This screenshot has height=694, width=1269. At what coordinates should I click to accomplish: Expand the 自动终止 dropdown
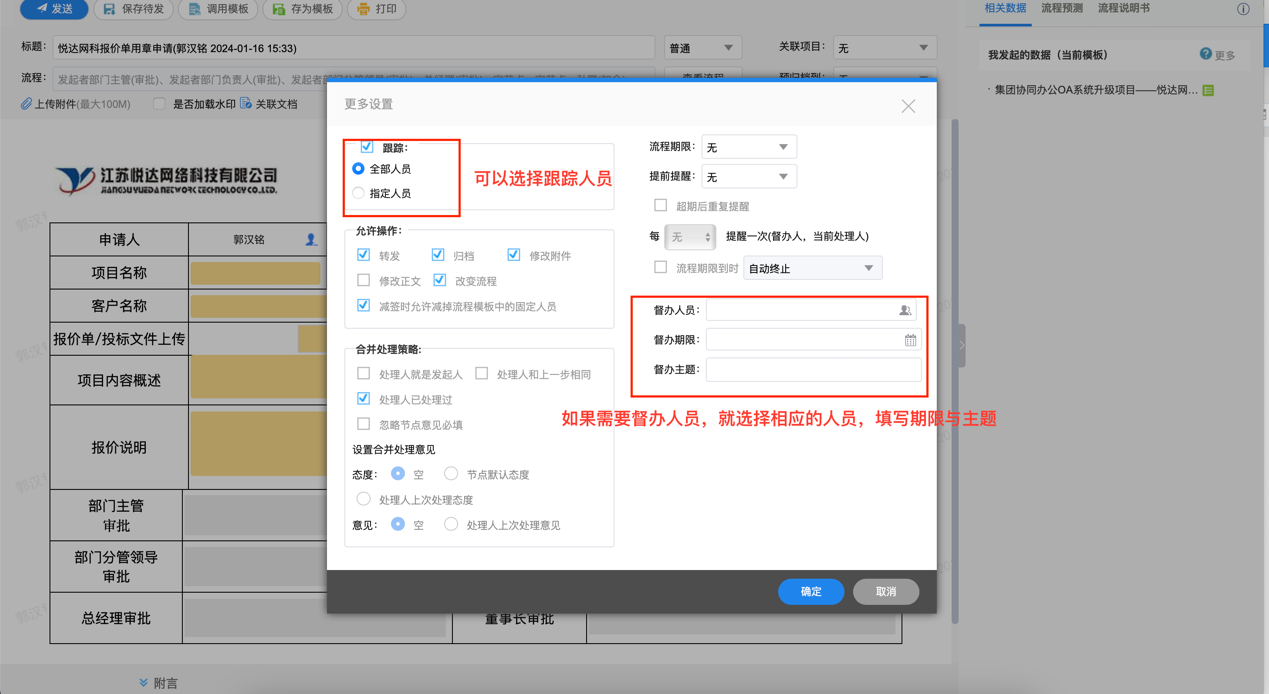(x=868, y=267)
